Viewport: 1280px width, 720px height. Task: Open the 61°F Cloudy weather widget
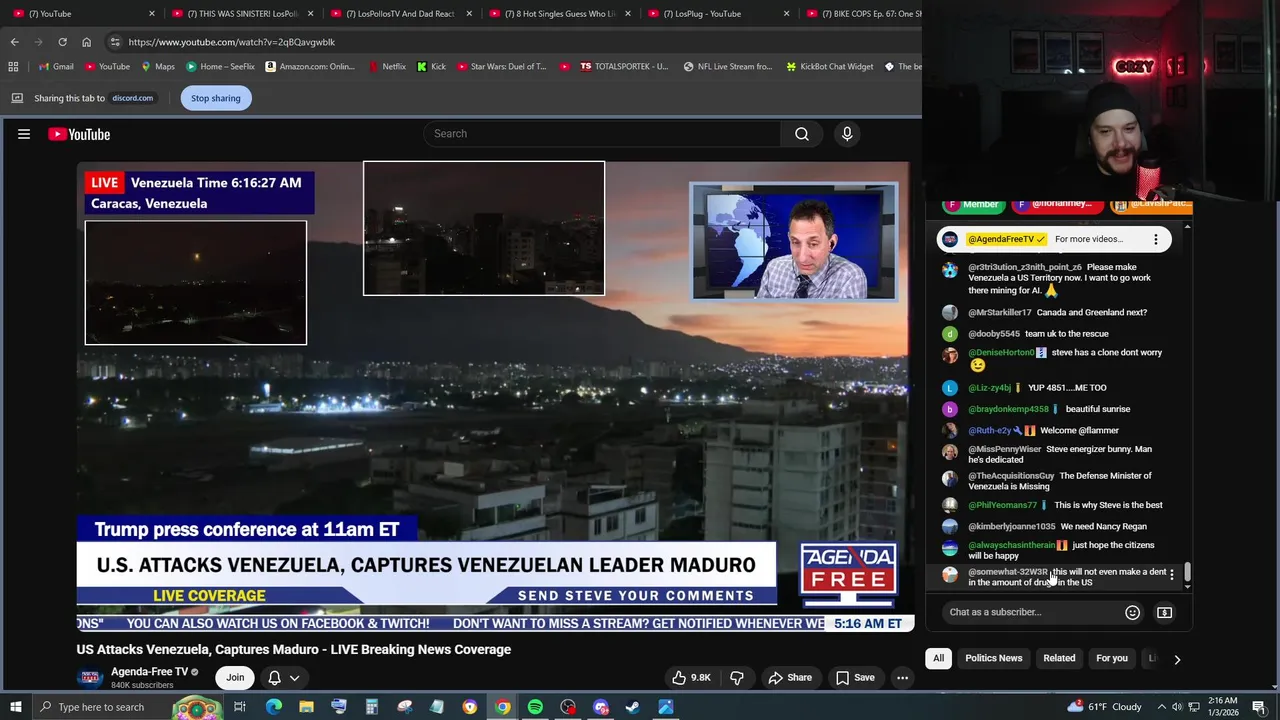(x=1107, y=707)
